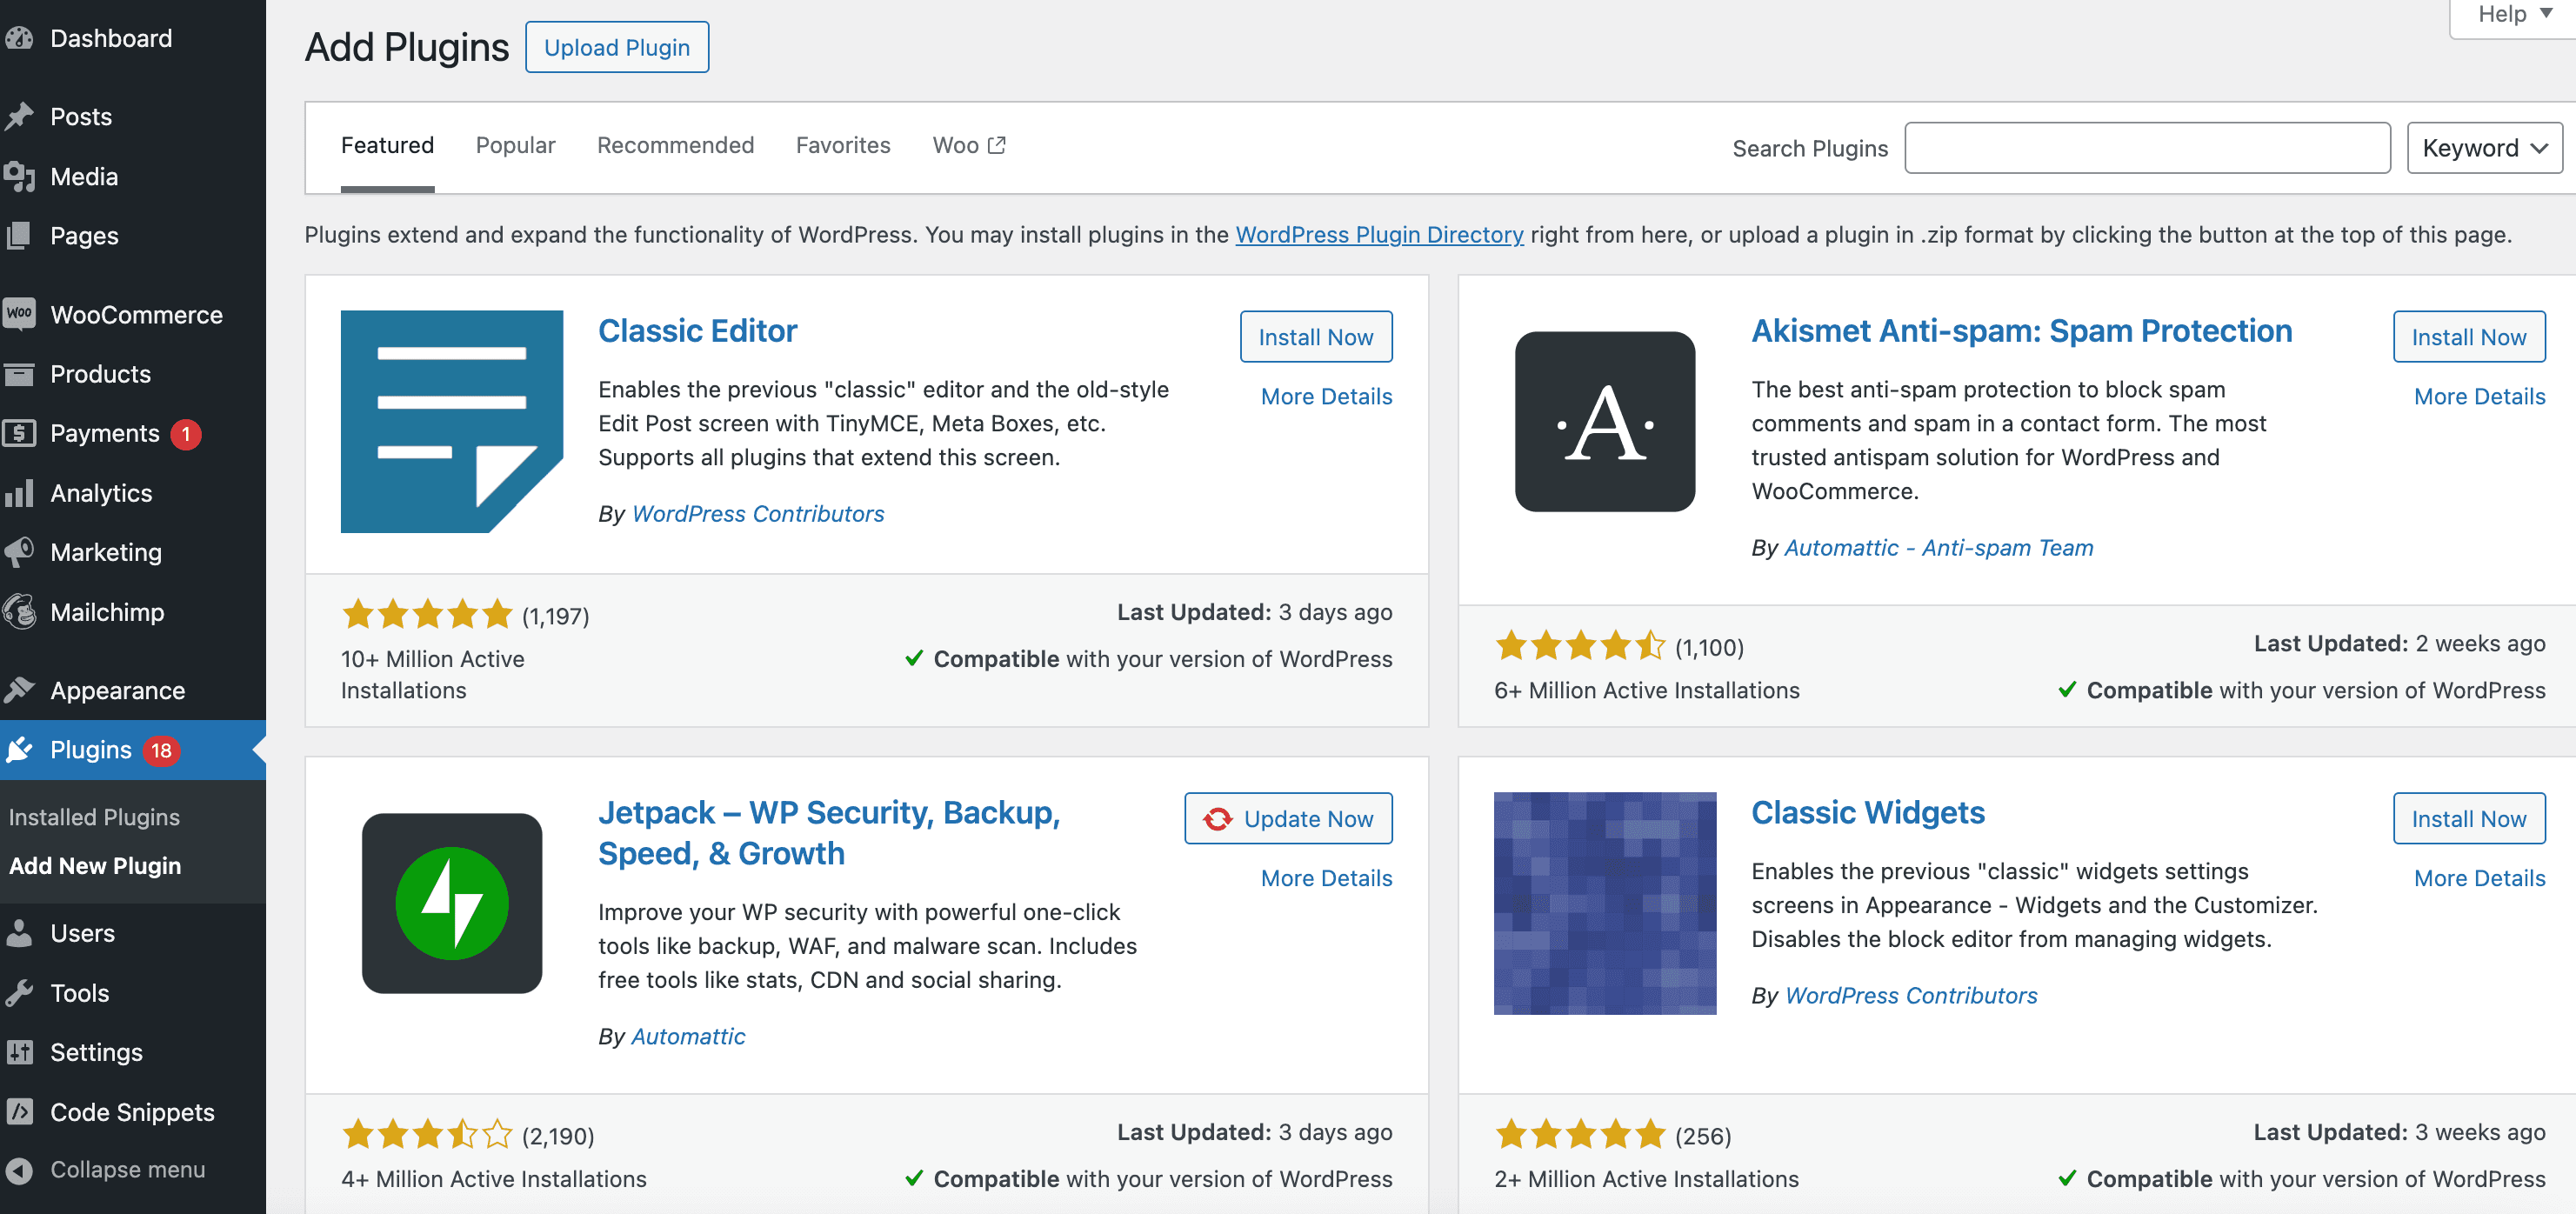Click the Posts pushpin icon
This screenshot has height=1214, width=2576.
[x=19, y=116]
